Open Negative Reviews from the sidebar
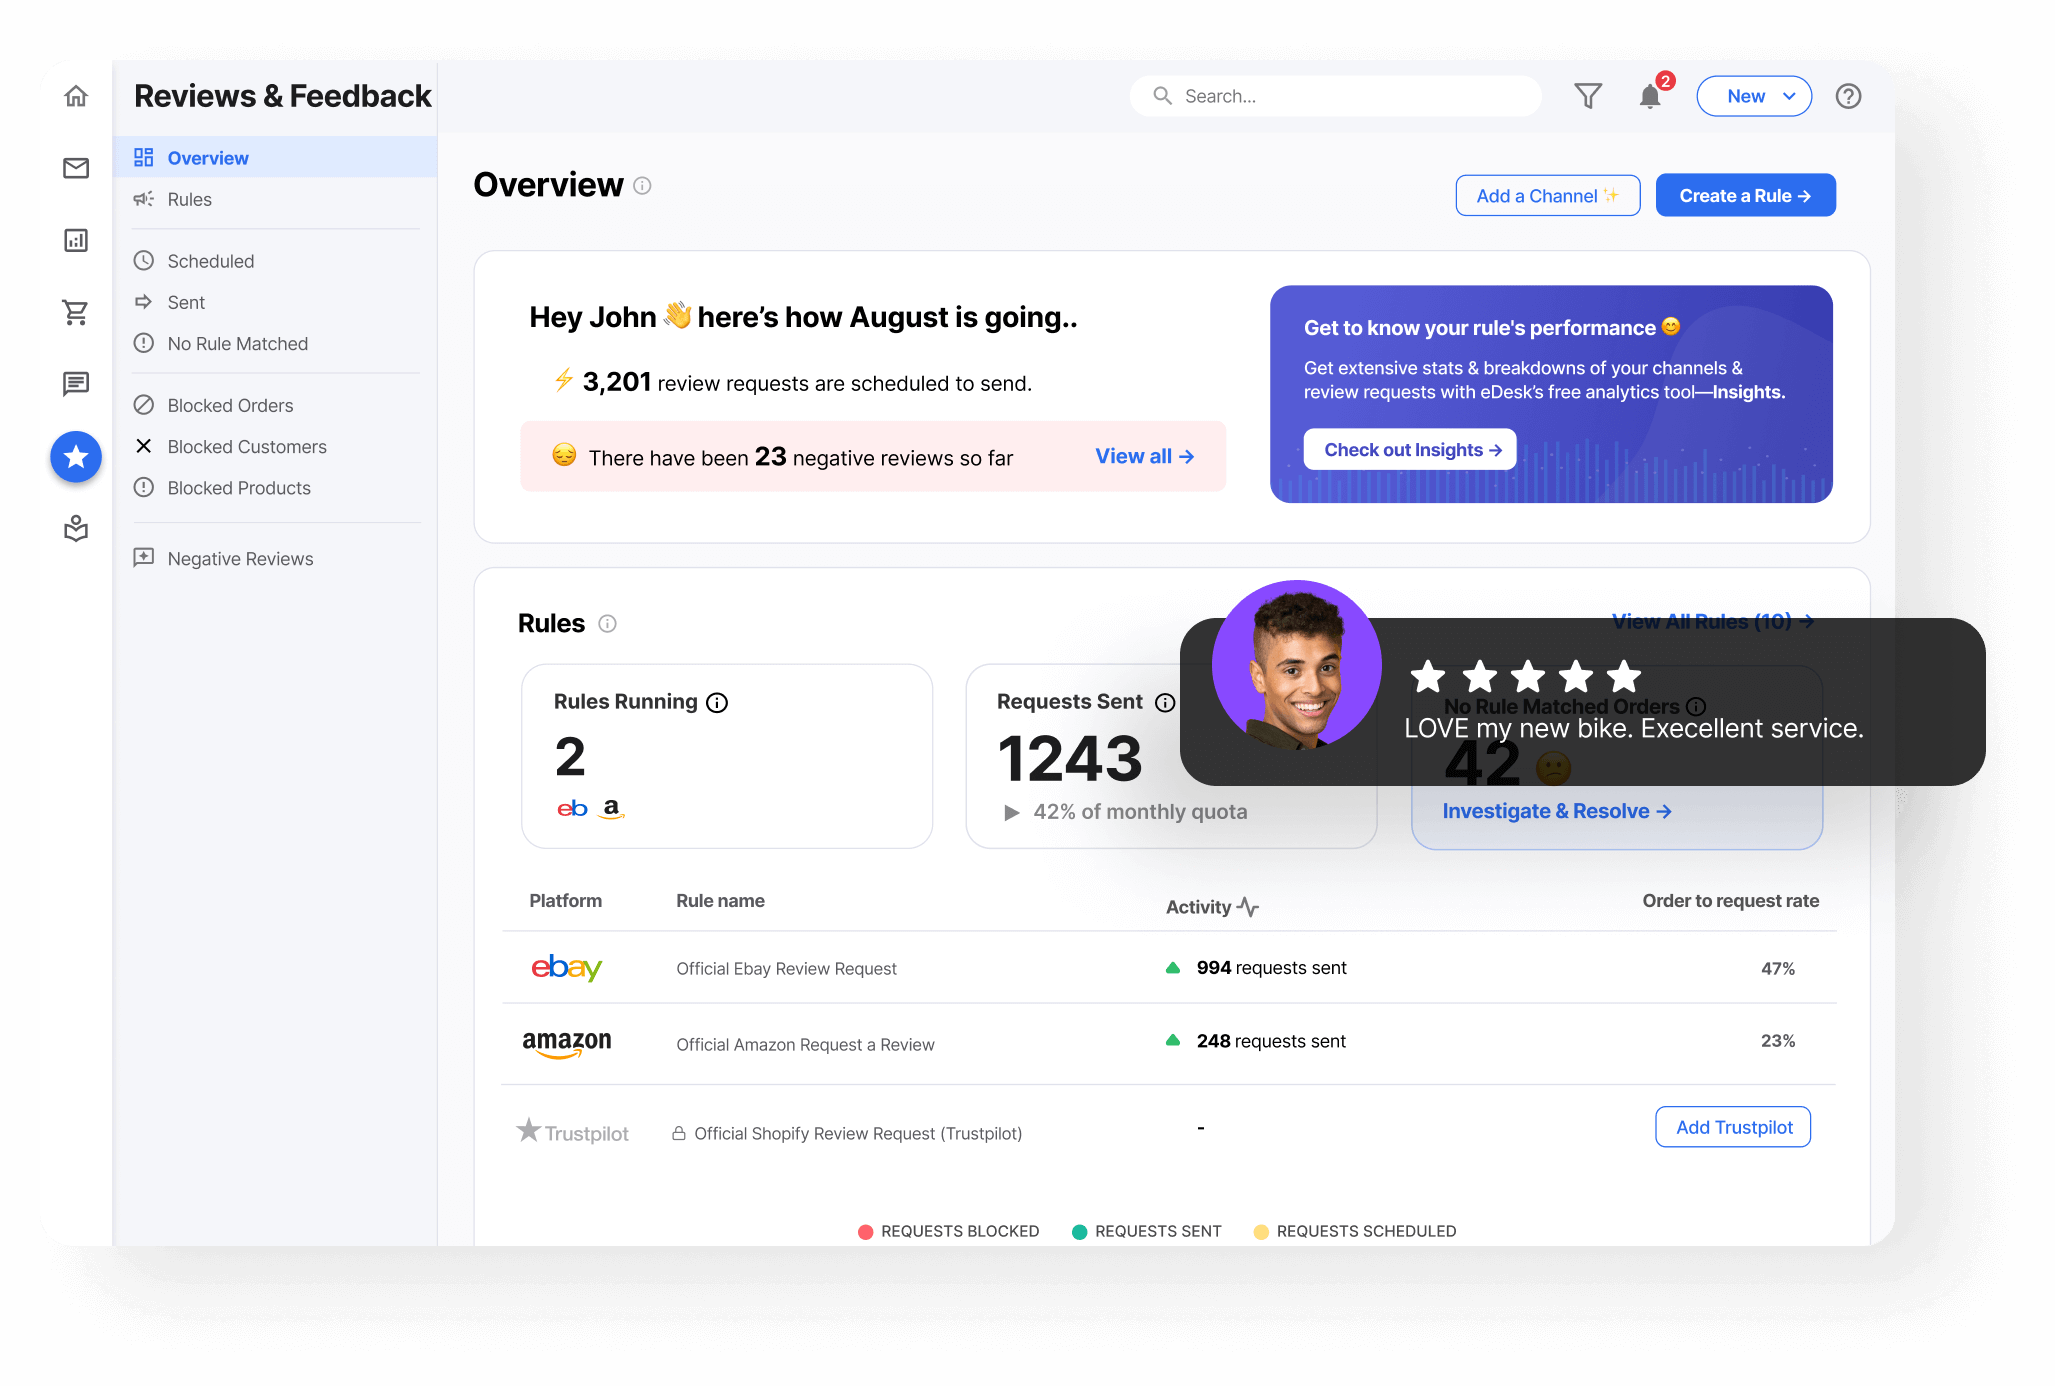This screenshot has width=2055, height=1386. [240, 558]
